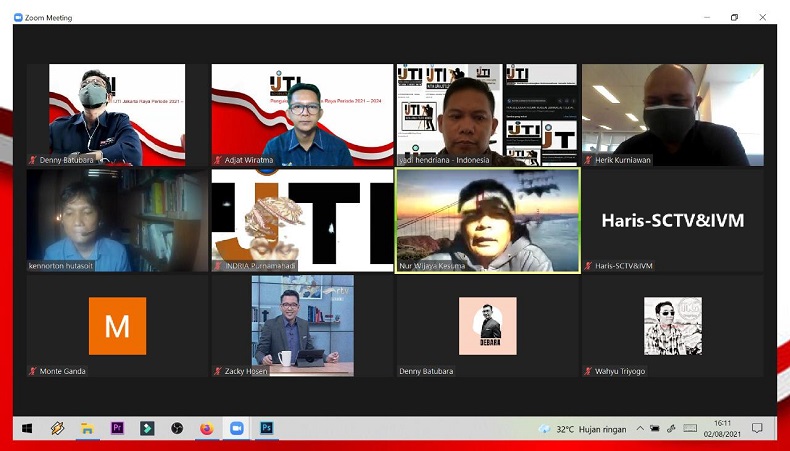
Task: Show hidden system tray icons
Action: (640, 429)
